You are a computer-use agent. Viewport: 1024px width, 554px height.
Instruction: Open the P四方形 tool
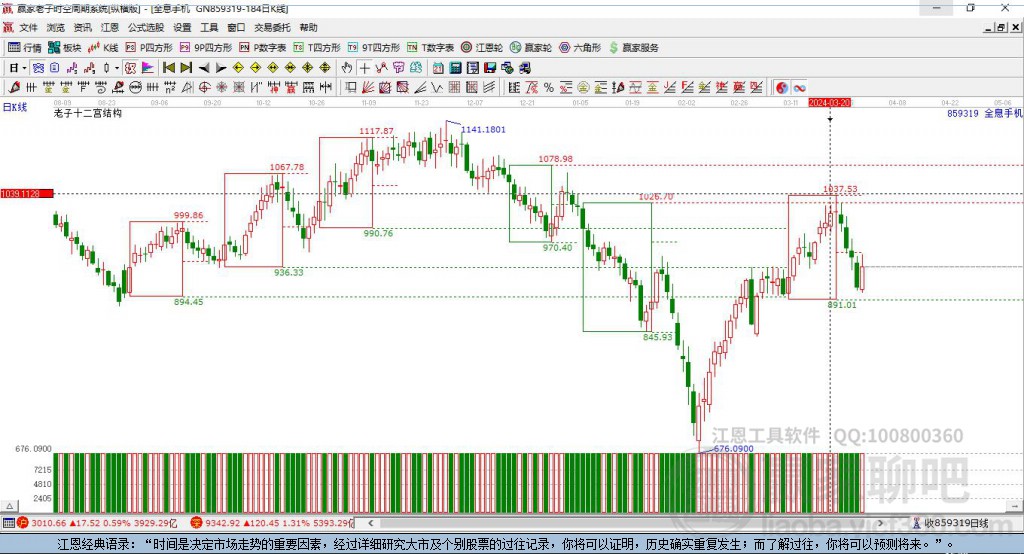pyautogui.click(x=148, y=48)
